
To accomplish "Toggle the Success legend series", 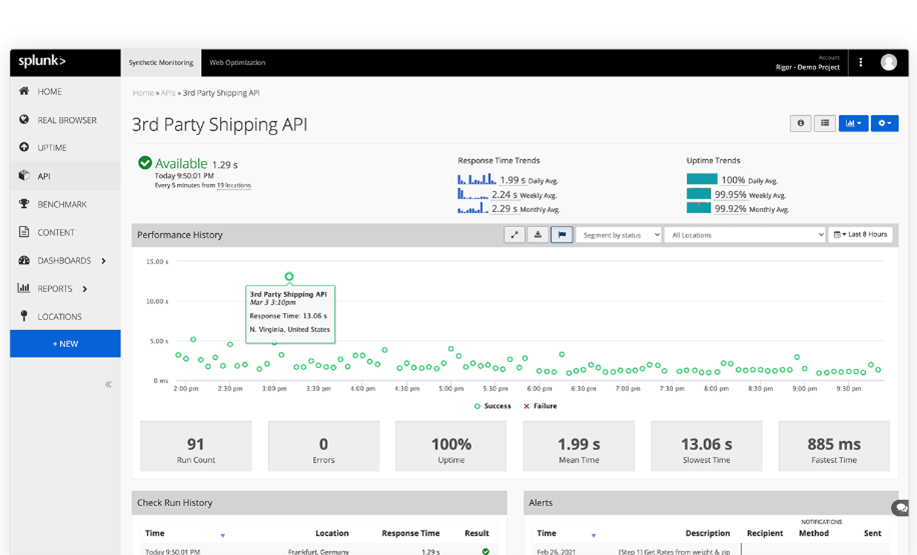I will point(492,406).
